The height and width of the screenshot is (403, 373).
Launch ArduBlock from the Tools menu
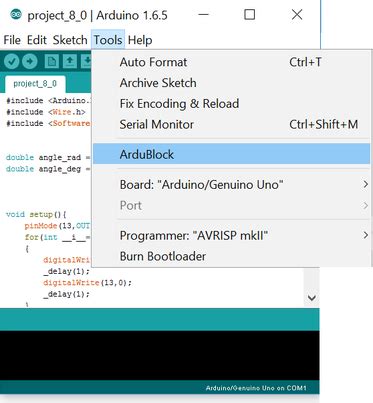point(232,154)
